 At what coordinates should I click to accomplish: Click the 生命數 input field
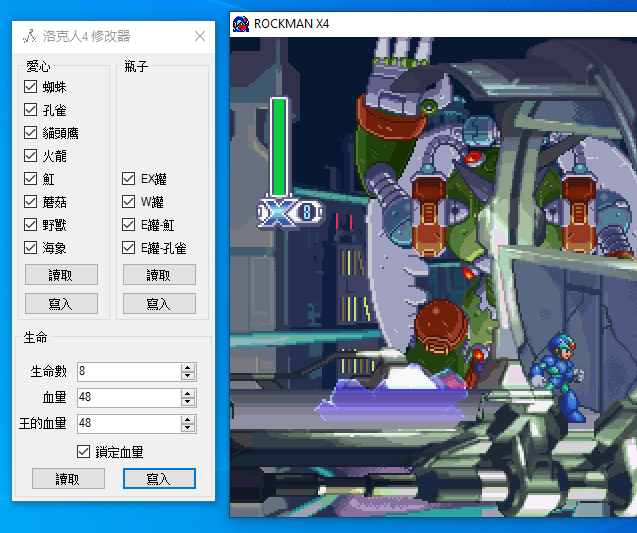128,371
